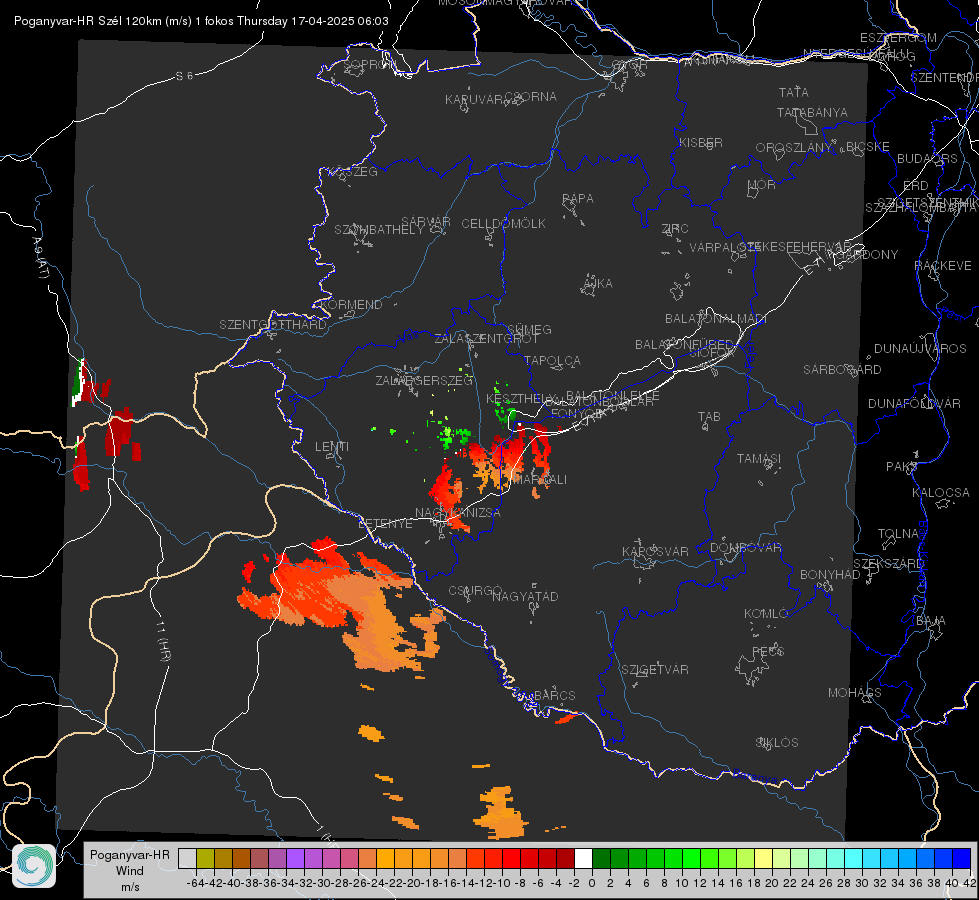This screenshot has height=900, width=979.
Task: Click the swirl logo icon beside the legend
Action: tap(34, 865)
